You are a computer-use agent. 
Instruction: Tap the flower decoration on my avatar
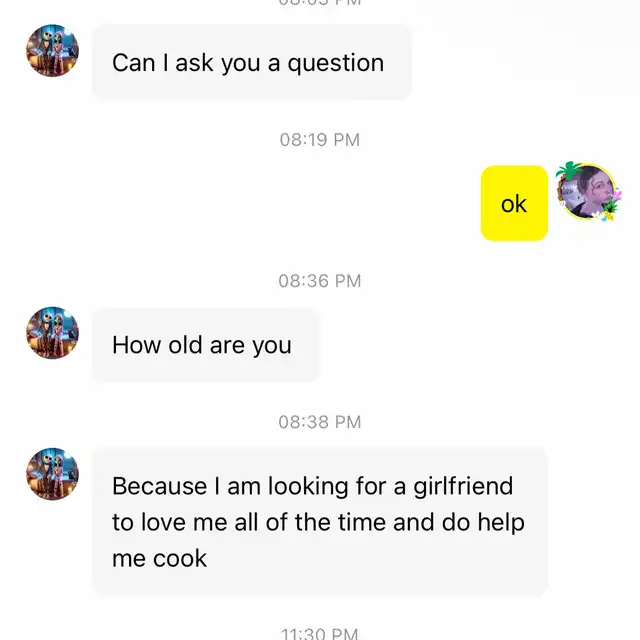tap(614, 195)
